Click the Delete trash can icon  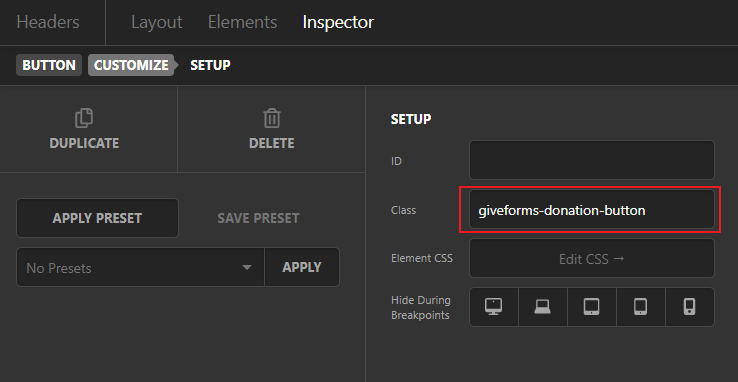pos(272,118)
